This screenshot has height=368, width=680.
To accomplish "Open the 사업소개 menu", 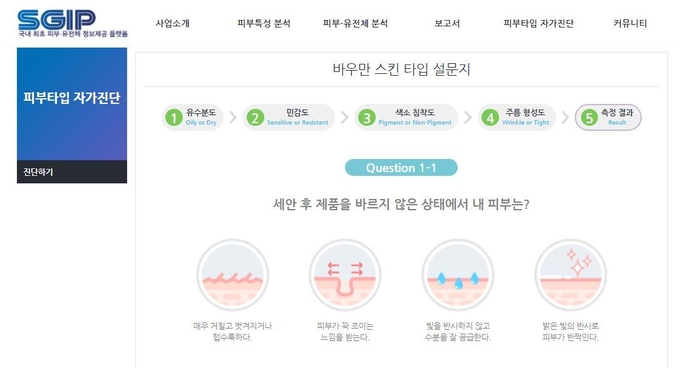I will point(173,23).
